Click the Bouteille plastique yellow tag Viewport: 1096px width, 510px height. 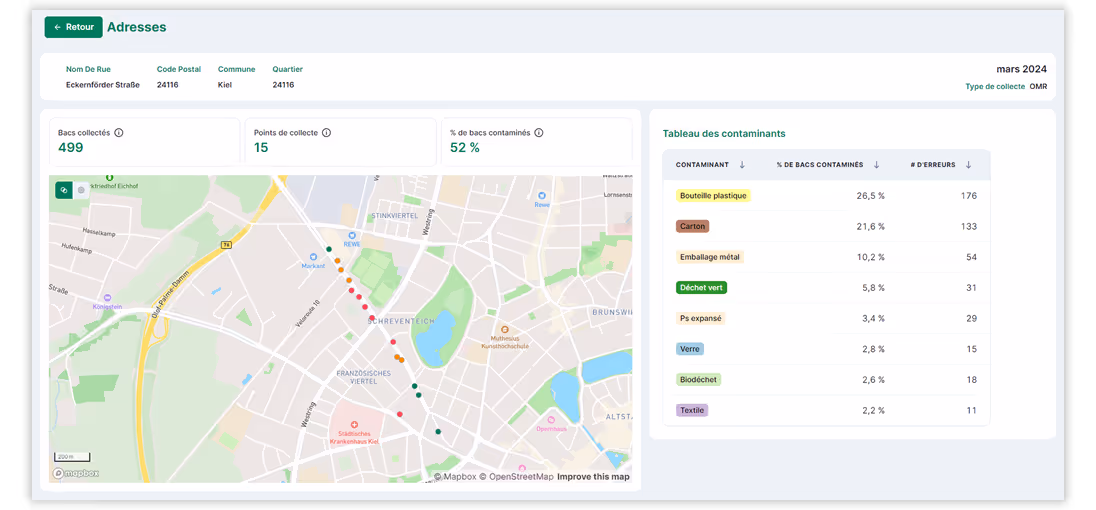tap(713, 196)
